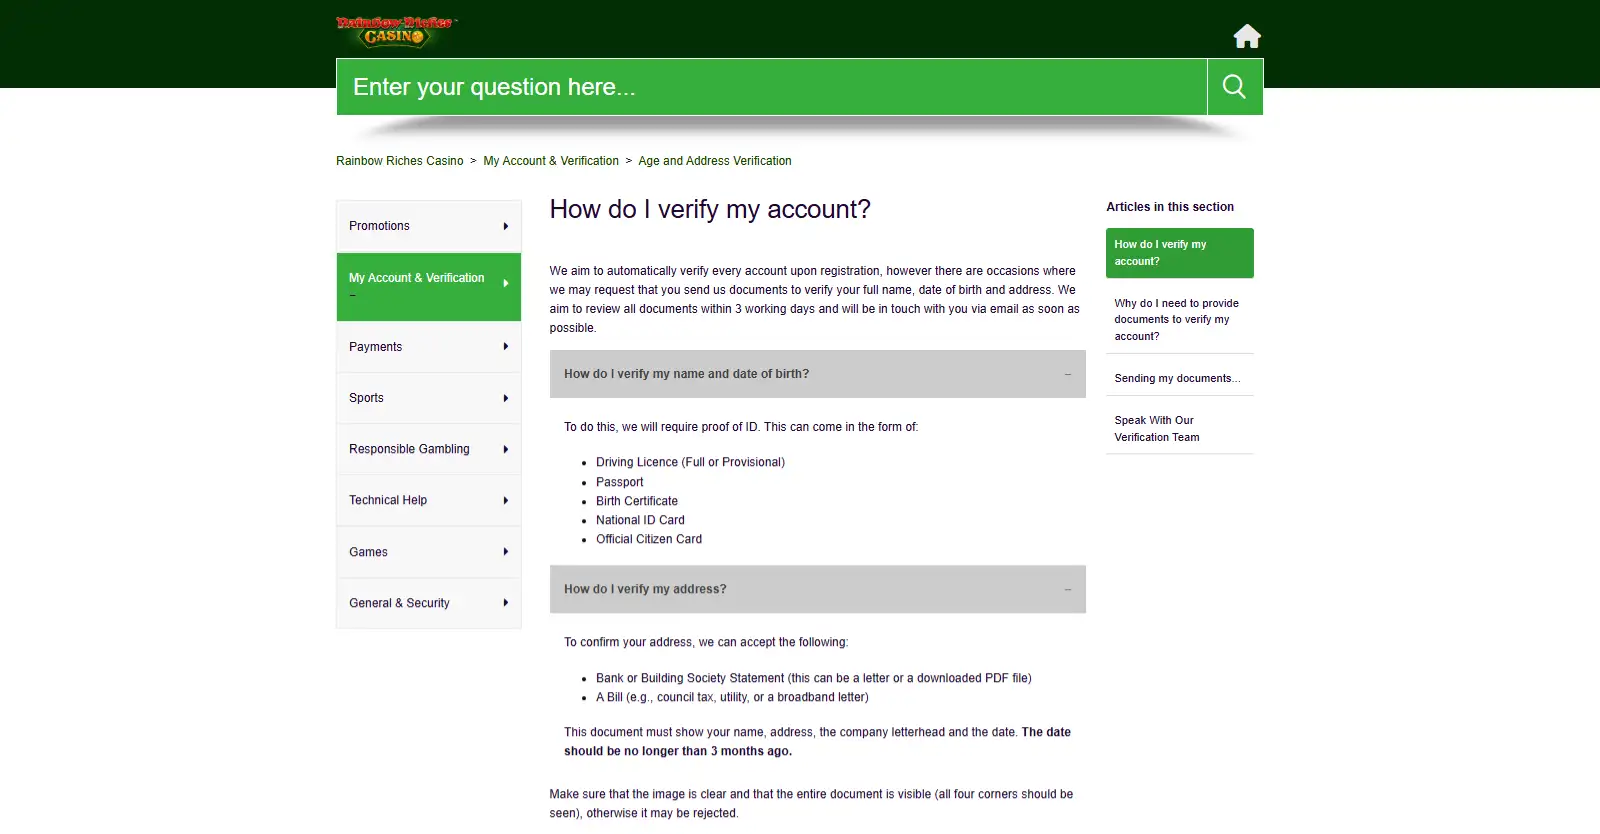Click the arrow next to Promotions
This screenshot has width=1600, height=834.
[x=506, y=226]
